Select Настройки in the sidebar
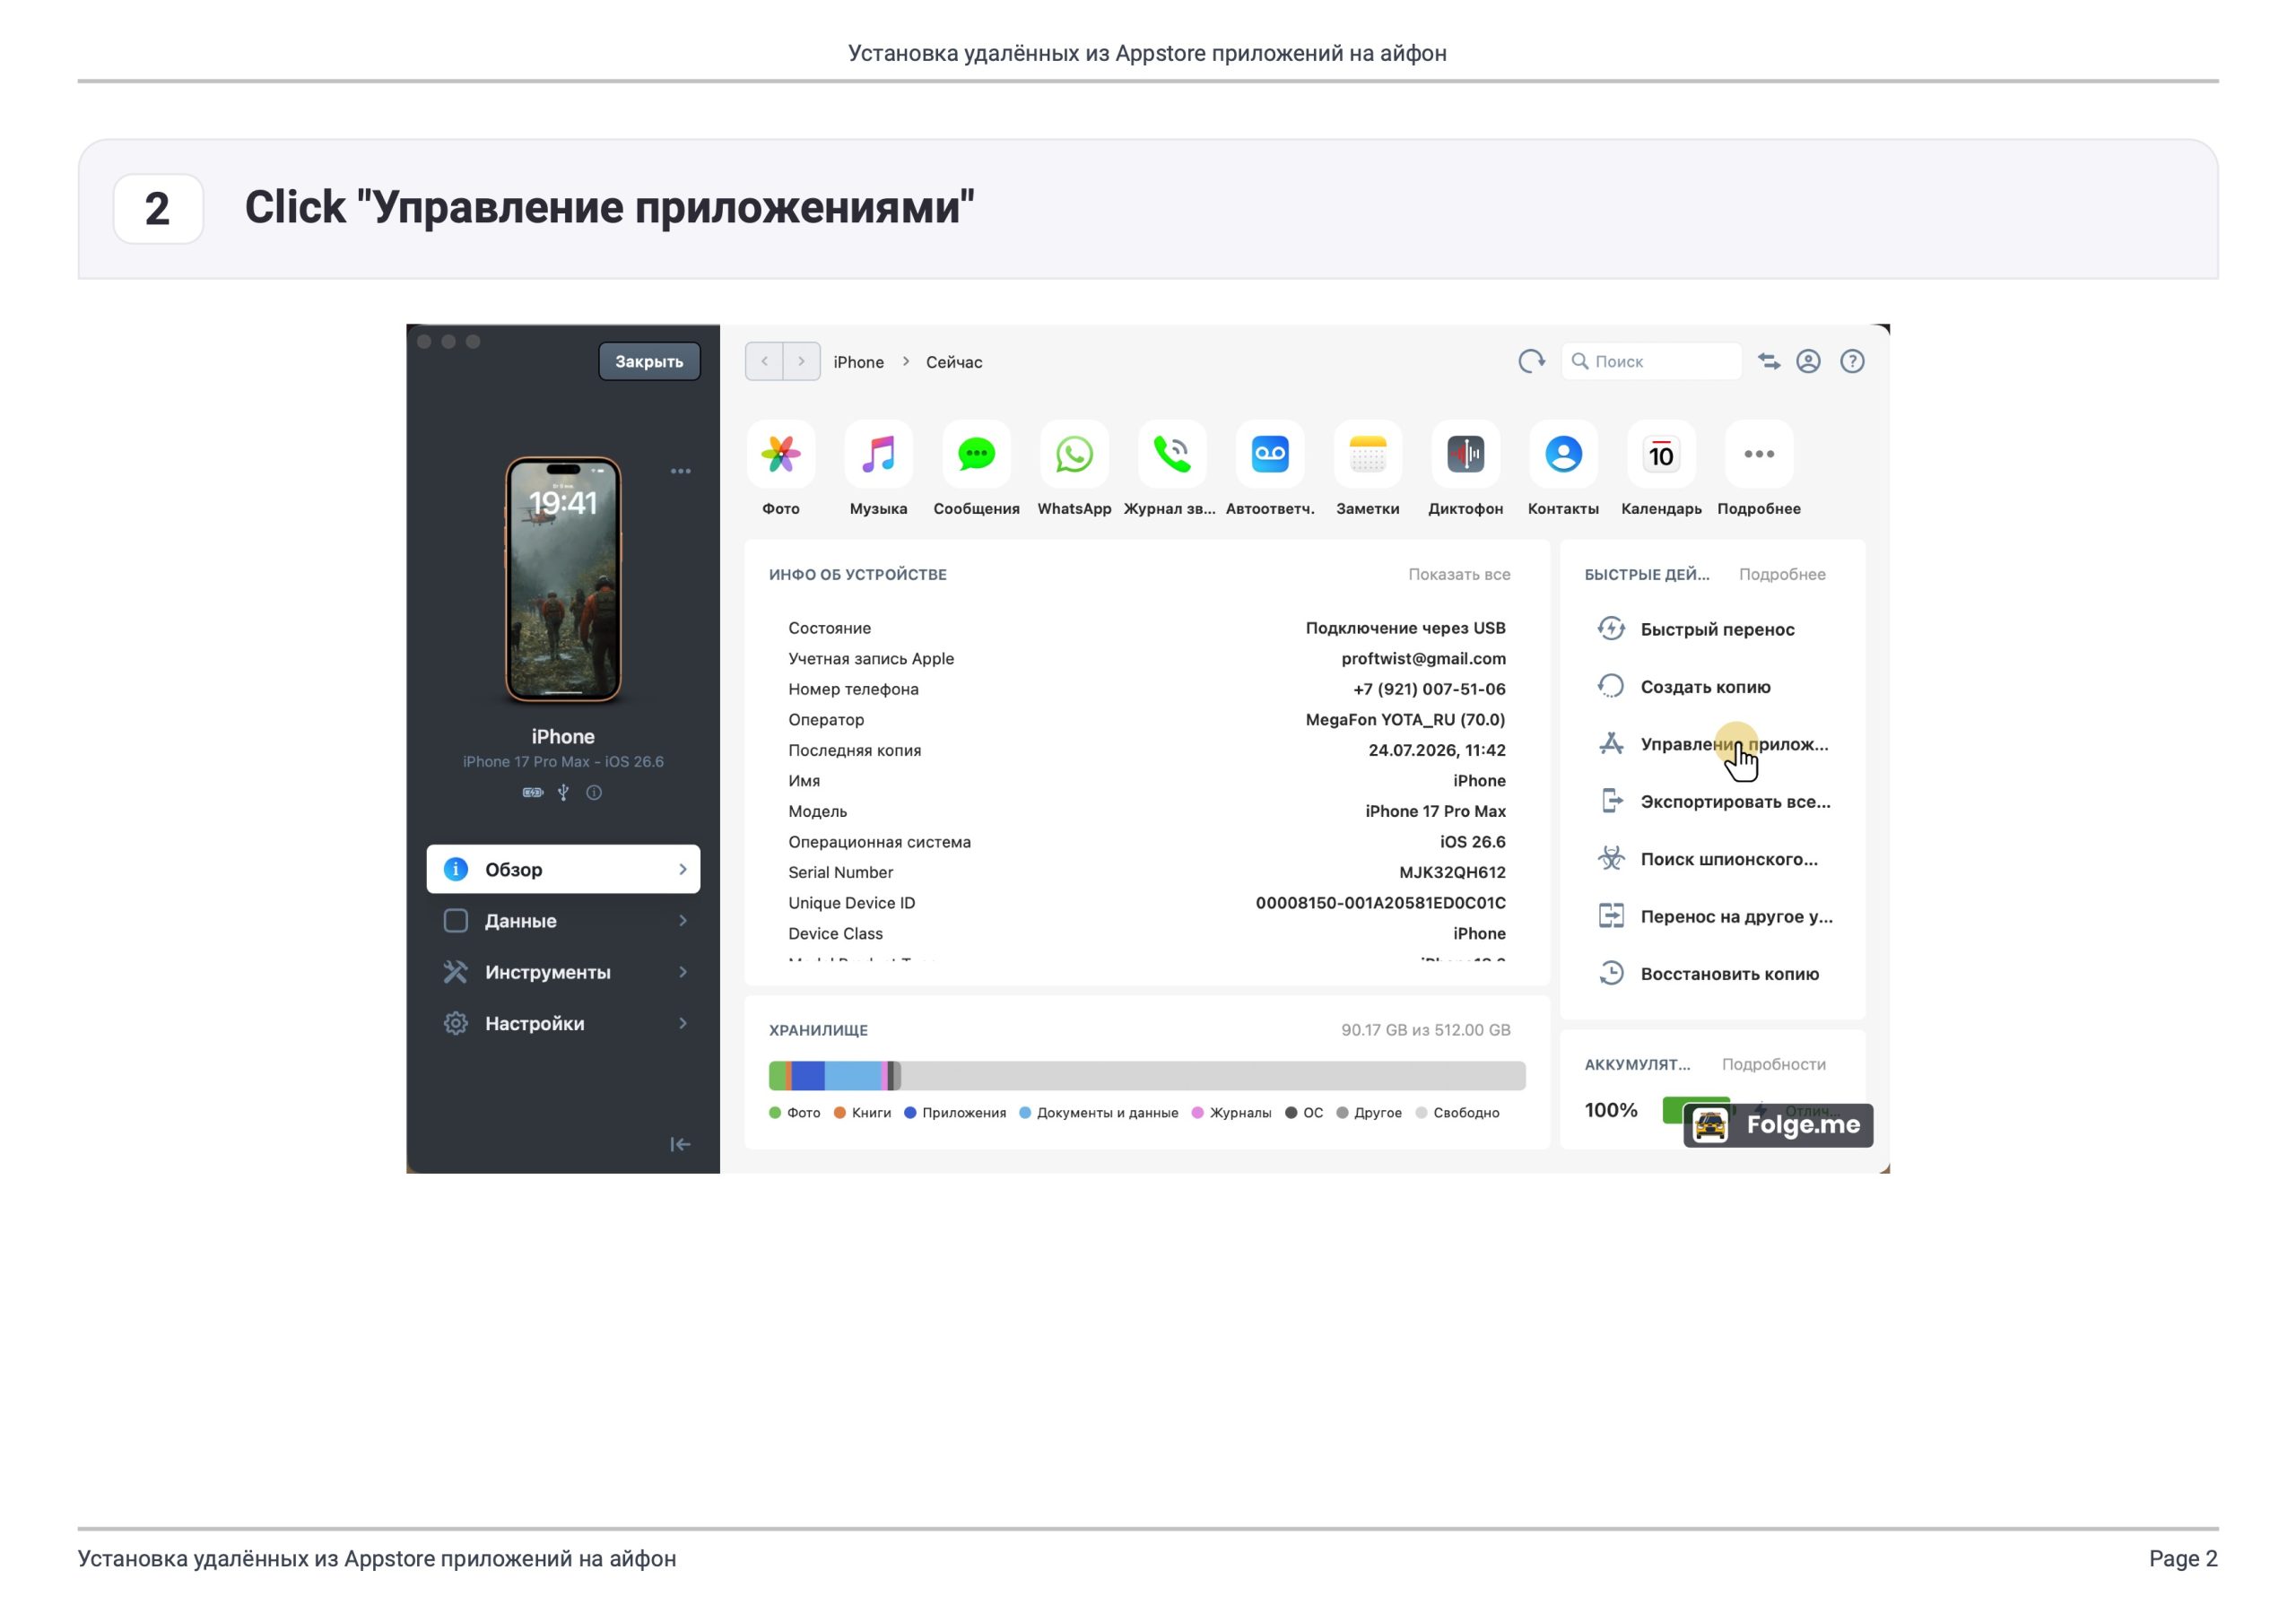Screen dimensions: 2296x1622 563,1023
